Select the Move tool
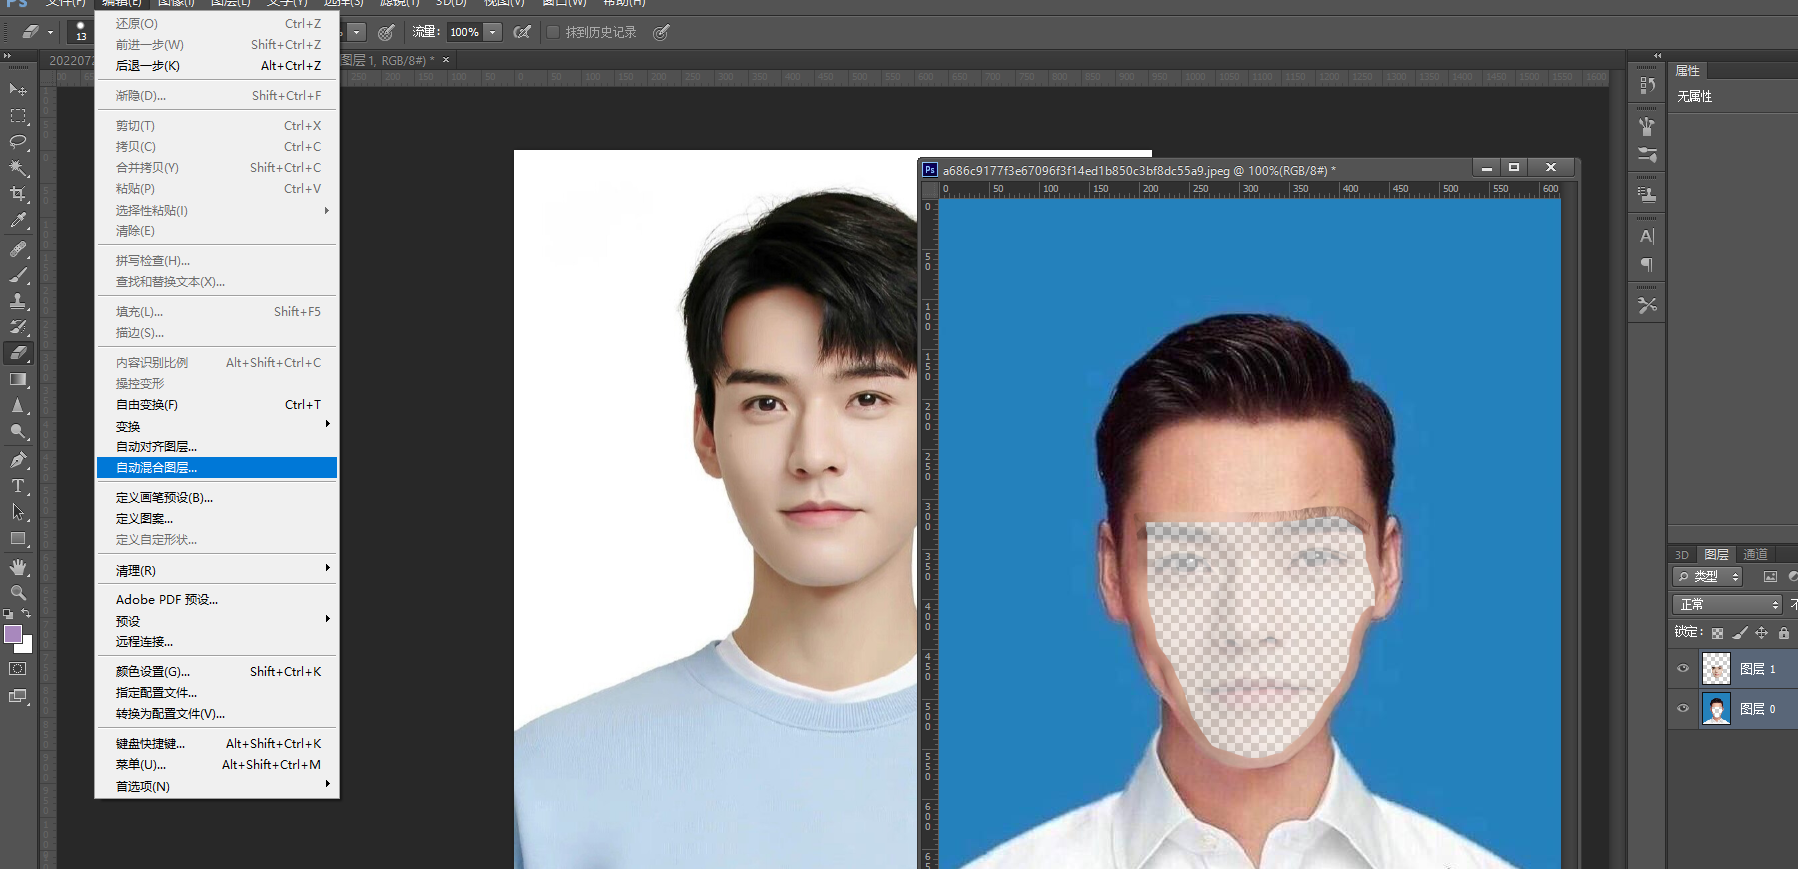Viewport: 1798px width, 869px height. point(18,90)
